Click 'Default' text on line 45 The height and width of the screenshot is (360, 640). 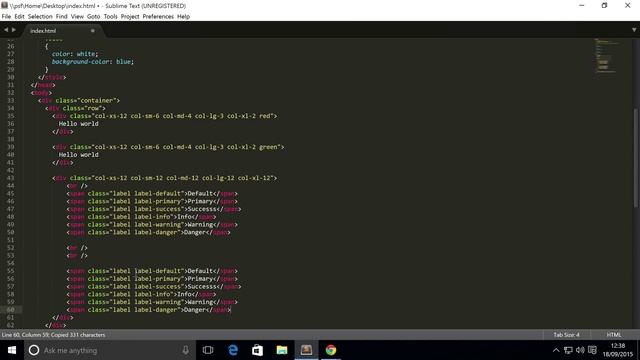click(200, 193)
